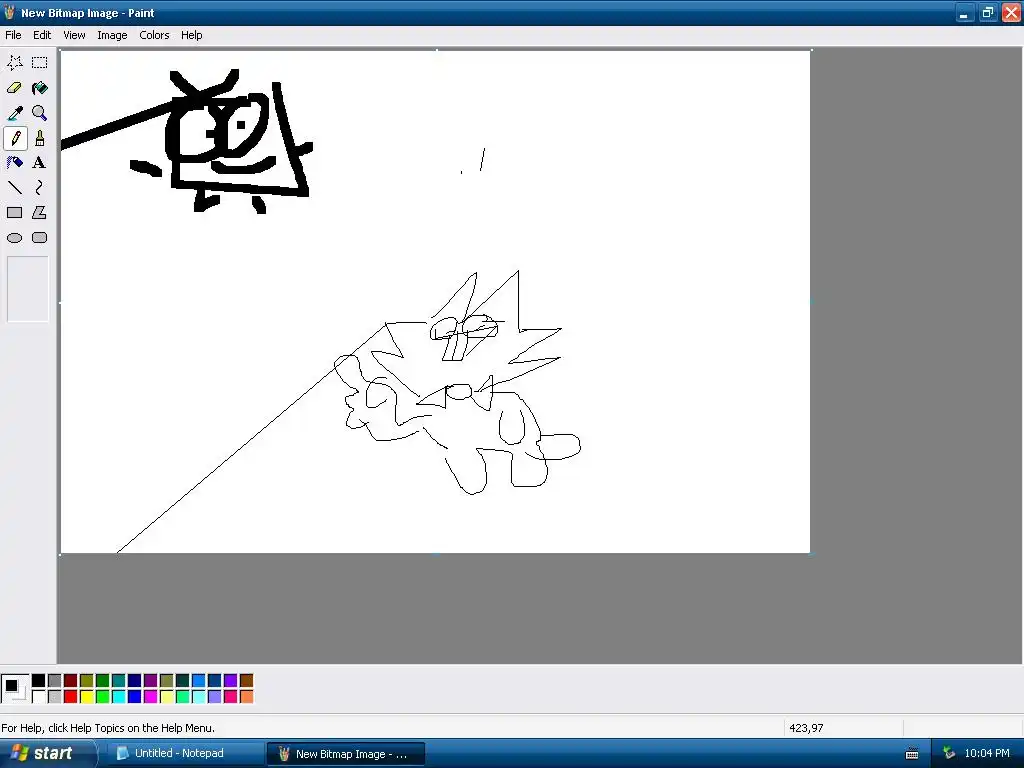The image size is (1024, 768).
Task: Minimize the Paint window
Action: tap(965, 12)
